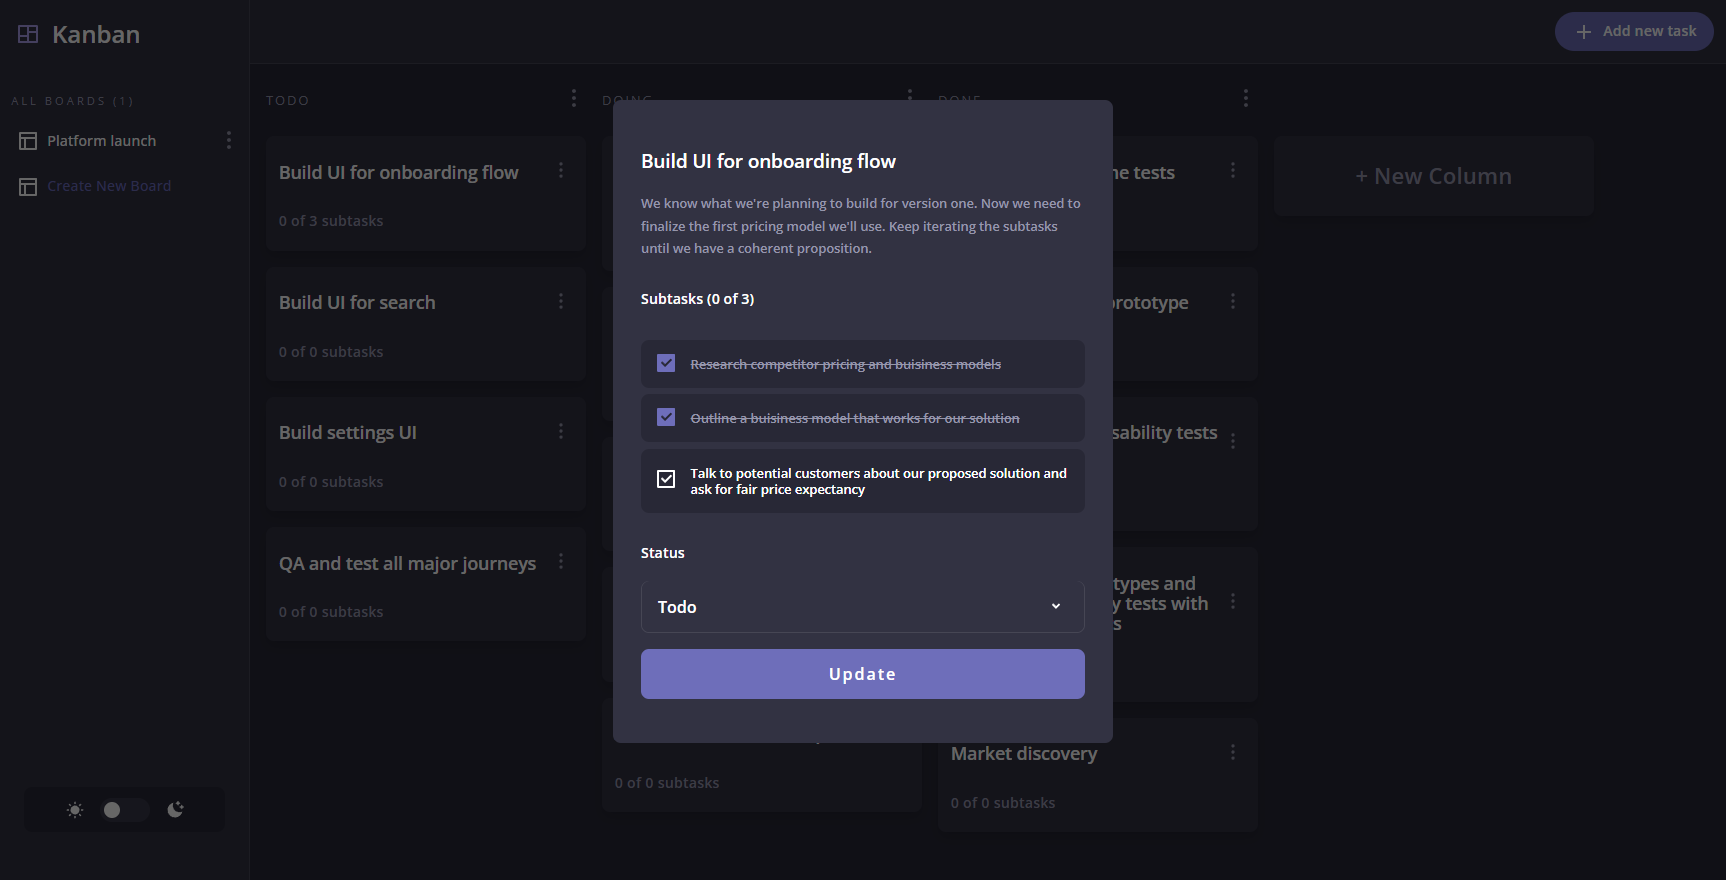Toggle the light/dark theme switch

[x=125, y=810]
